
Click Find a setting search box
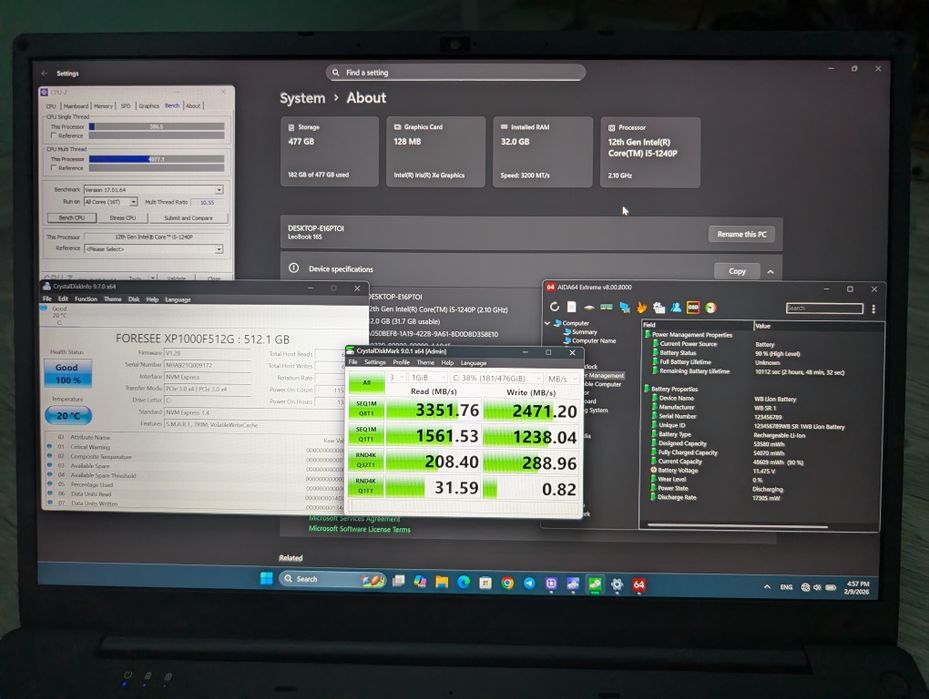(x=456, y=72)
